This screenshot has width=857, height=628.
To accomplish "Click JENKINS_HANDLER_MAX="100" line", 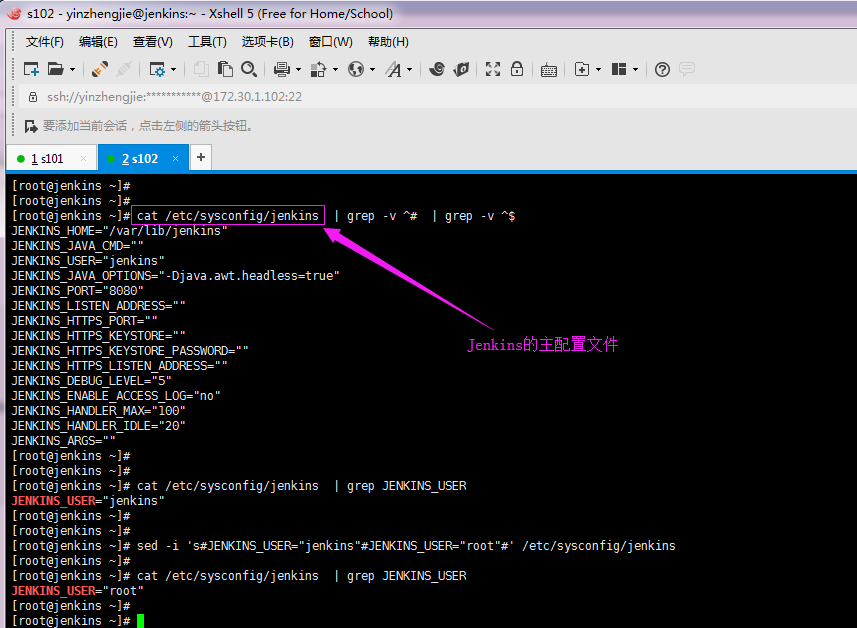I will point(98,411).
